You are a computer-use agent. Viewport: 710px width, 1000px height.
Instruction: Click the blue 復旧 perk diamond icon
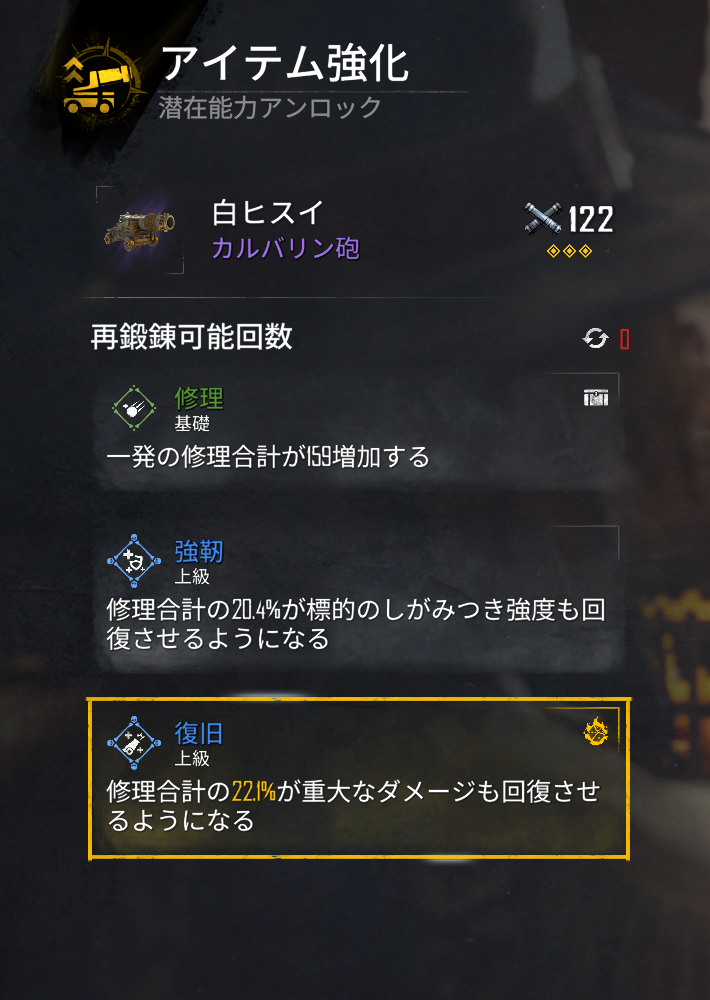click(x=134, y=743)
